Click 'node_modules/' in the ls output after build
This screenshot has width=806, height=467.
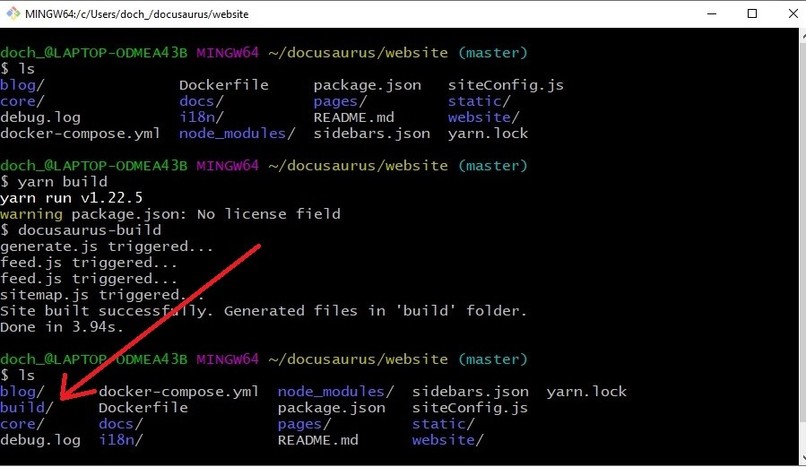tap(336, 391)
